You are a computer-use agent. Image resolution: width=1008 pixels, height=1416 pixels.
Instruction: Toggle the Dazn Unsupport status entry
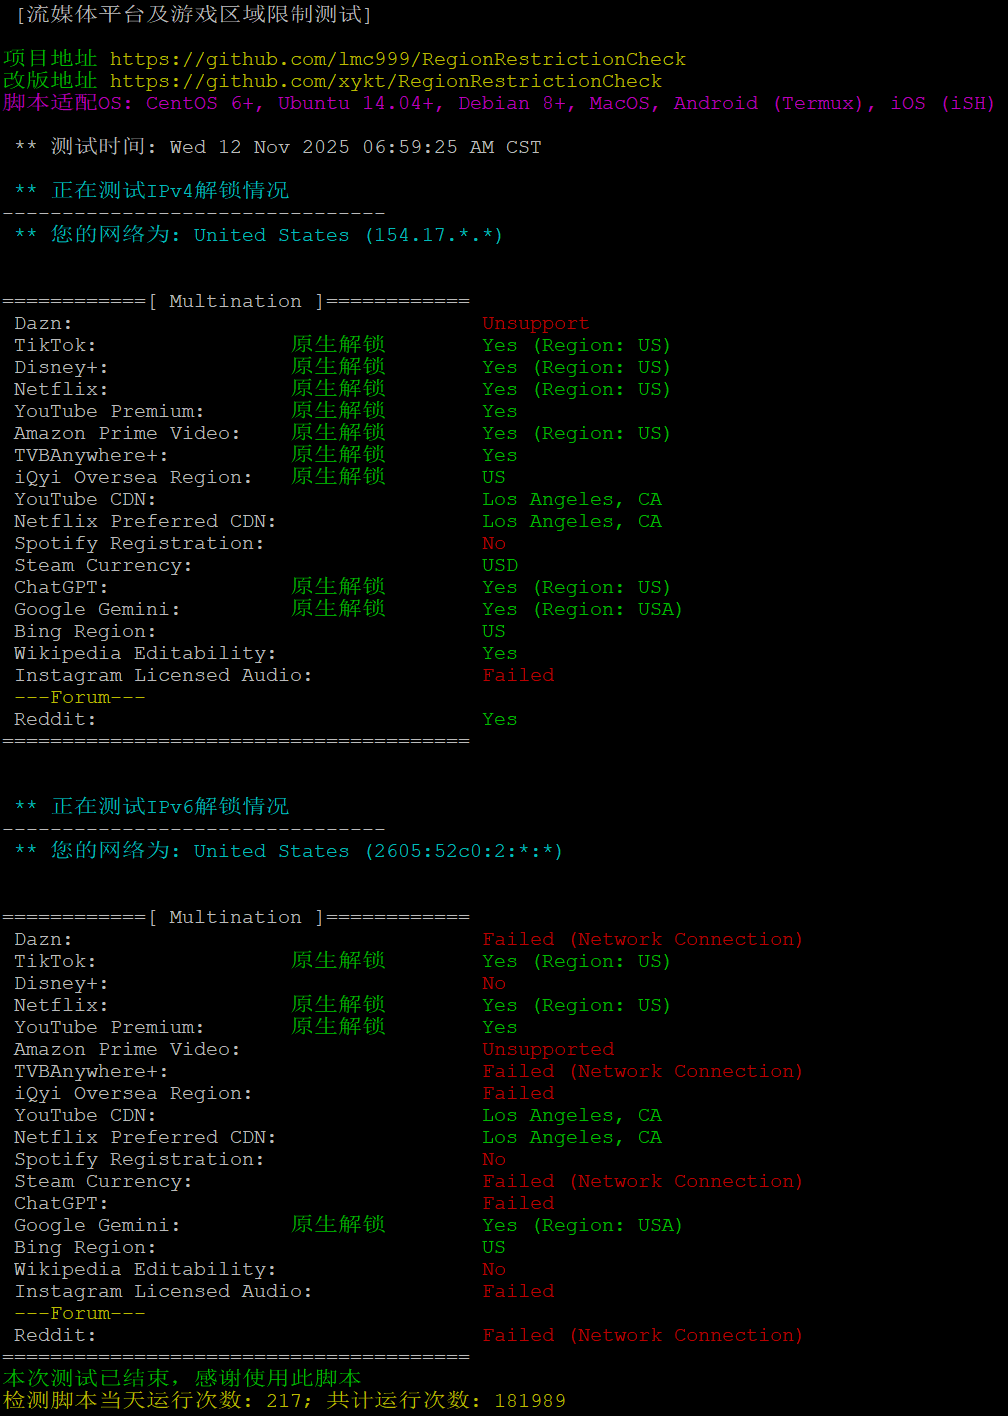(535, 323)
